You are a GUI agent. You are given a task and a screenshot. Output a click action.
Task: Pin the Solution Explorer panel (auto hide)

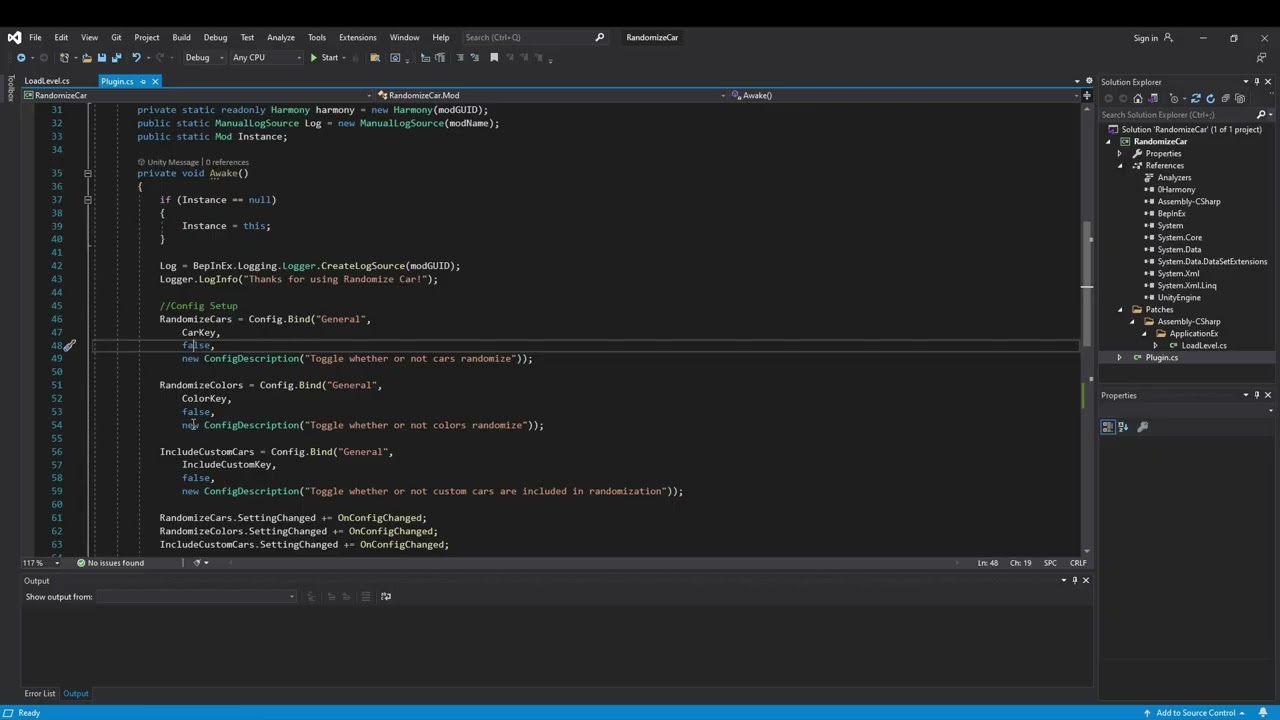point(1257,82)
